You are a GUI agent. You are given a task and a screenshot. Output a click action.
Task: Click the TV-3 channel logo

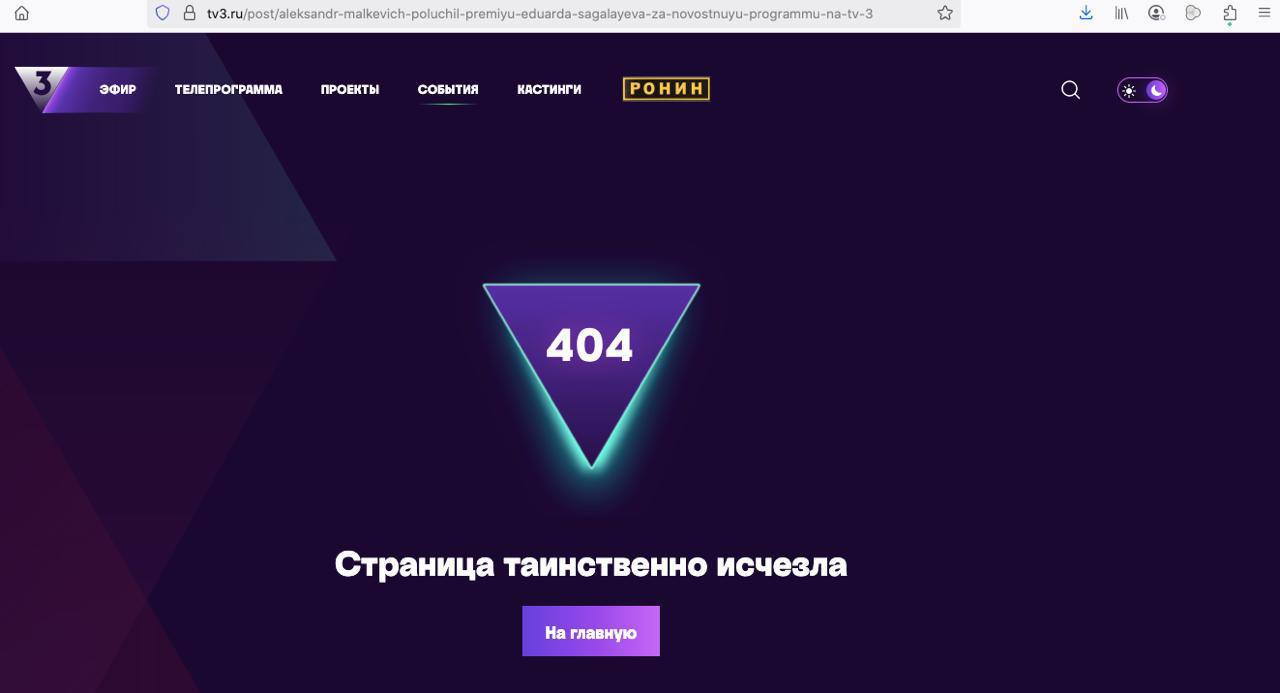coord(42,88)
